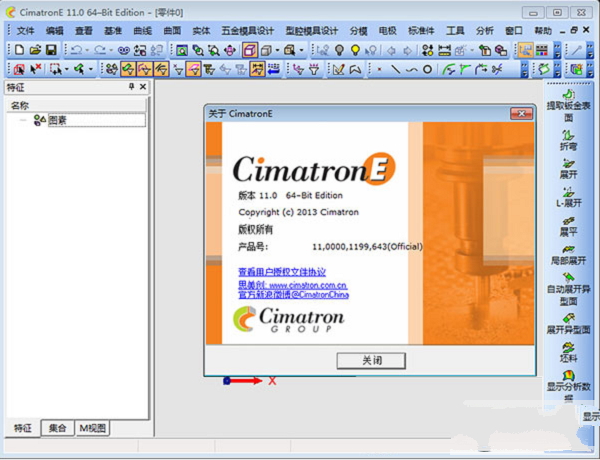Draw a point with the red dot tool
Screen dimensions: 600x460
click(379, 69)
